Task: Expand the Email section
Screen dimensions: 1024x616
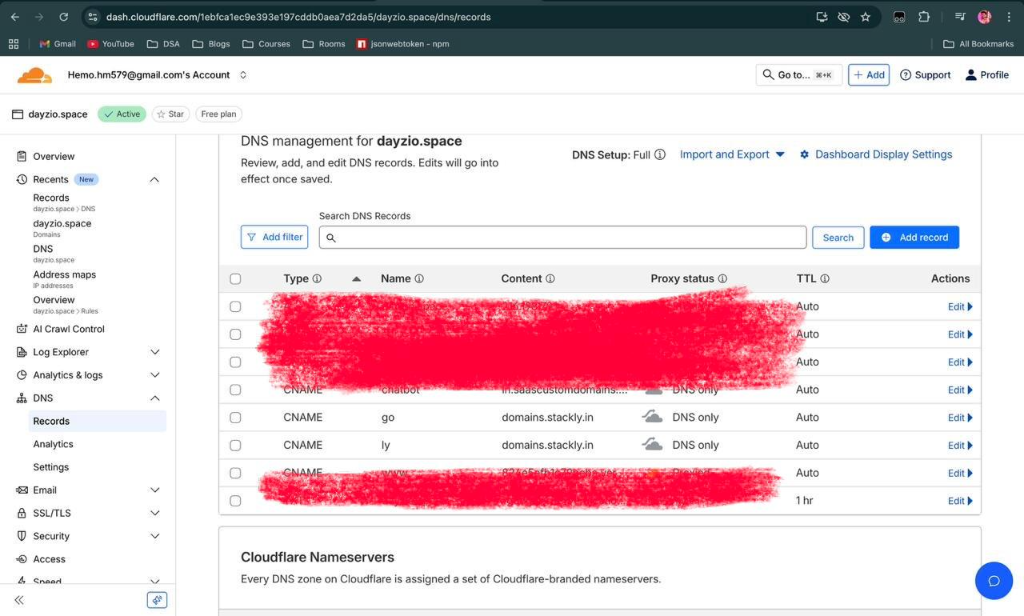Action: [154, 490]
